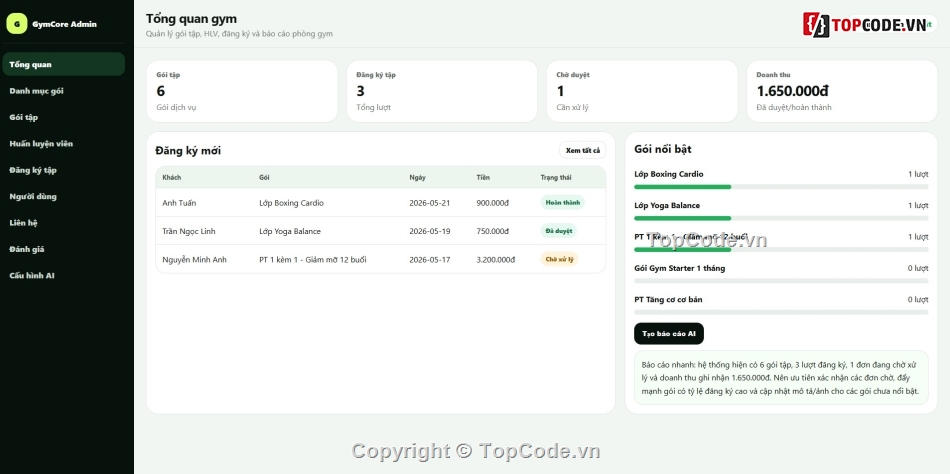Viewport: 950px width, 474px height.
Task: Click the Tạo báo cáo AI button
Action: [669, 333]
